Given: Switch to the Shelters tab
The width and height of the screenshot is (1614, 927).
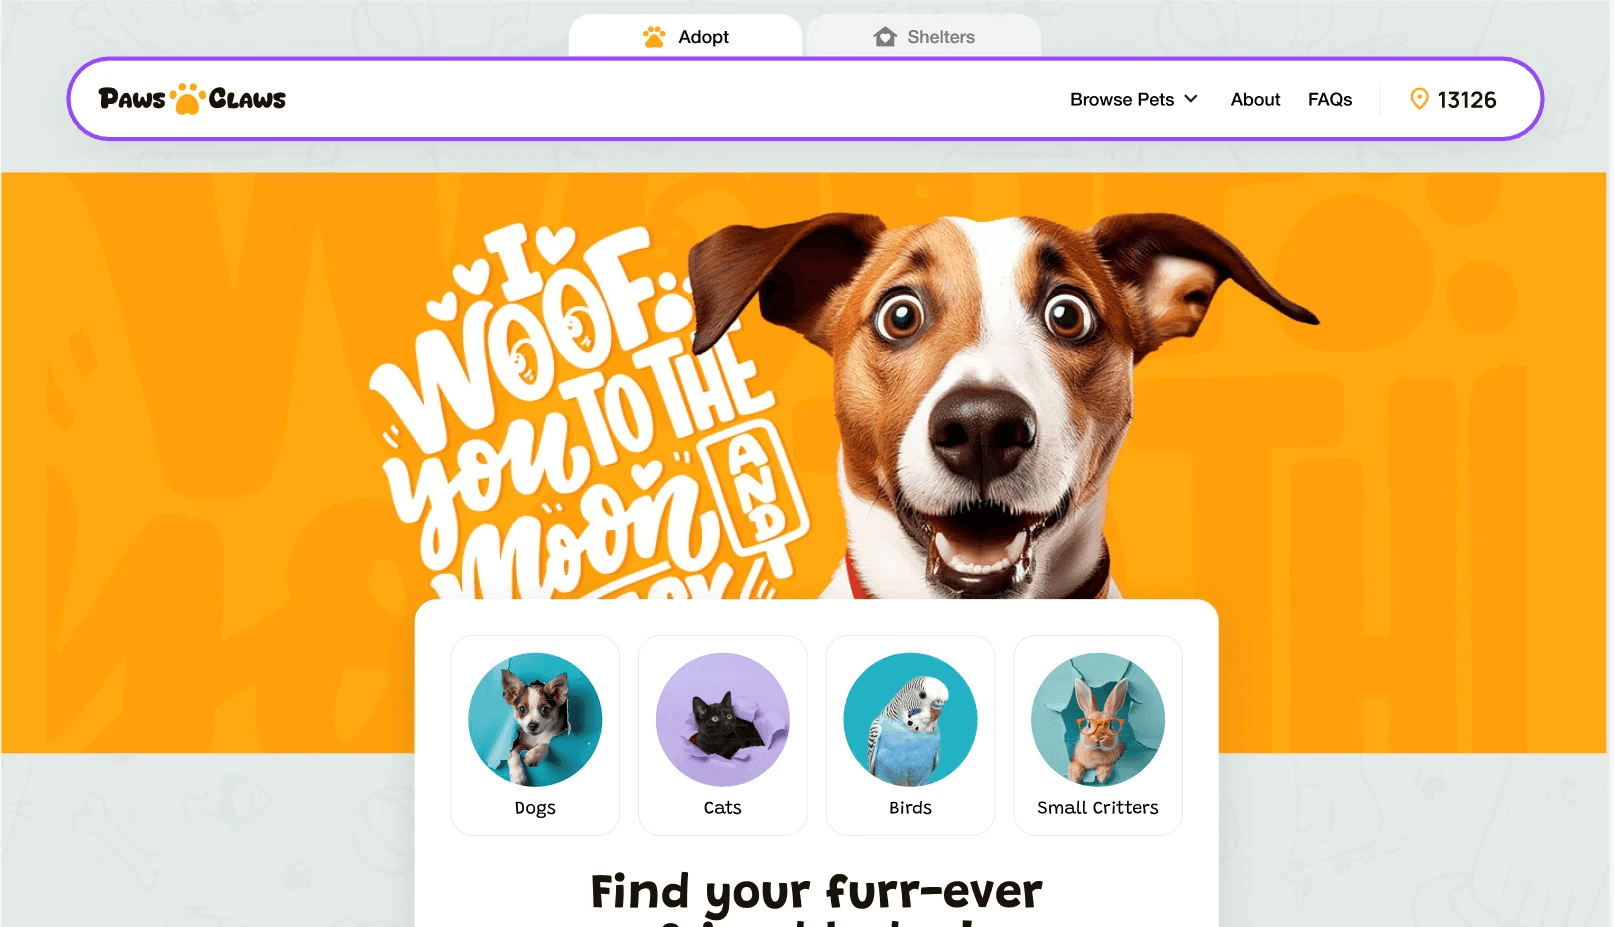Looking at the screenshot, I should pos(924,37).
